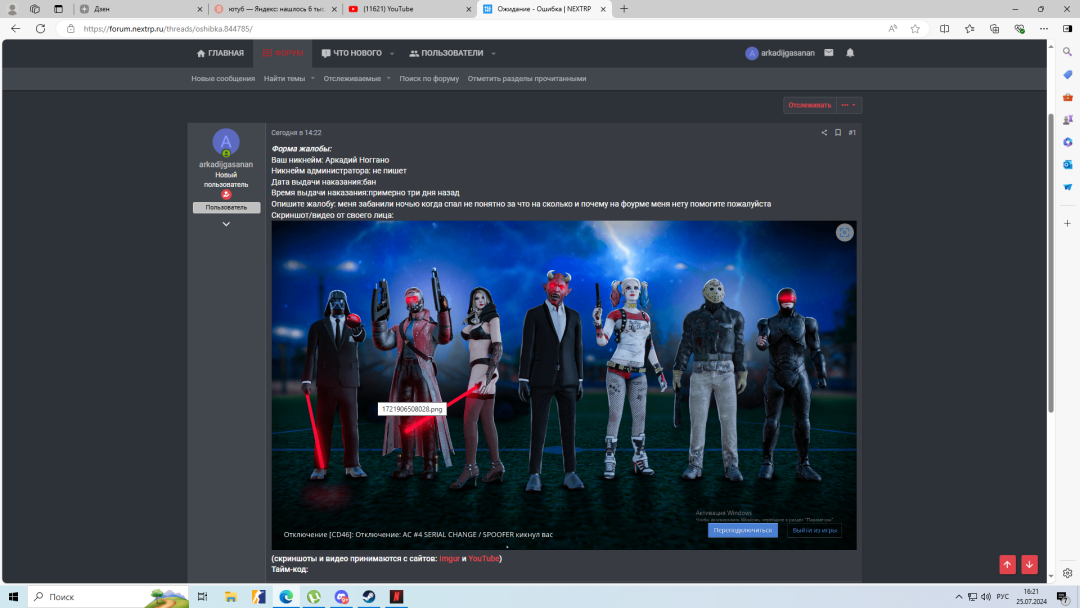Image resolution: width=1080 pixels, height=608 pixels.
Task: Switch to the ютуб — Яндекс tab
Action: tap(276, 9)
